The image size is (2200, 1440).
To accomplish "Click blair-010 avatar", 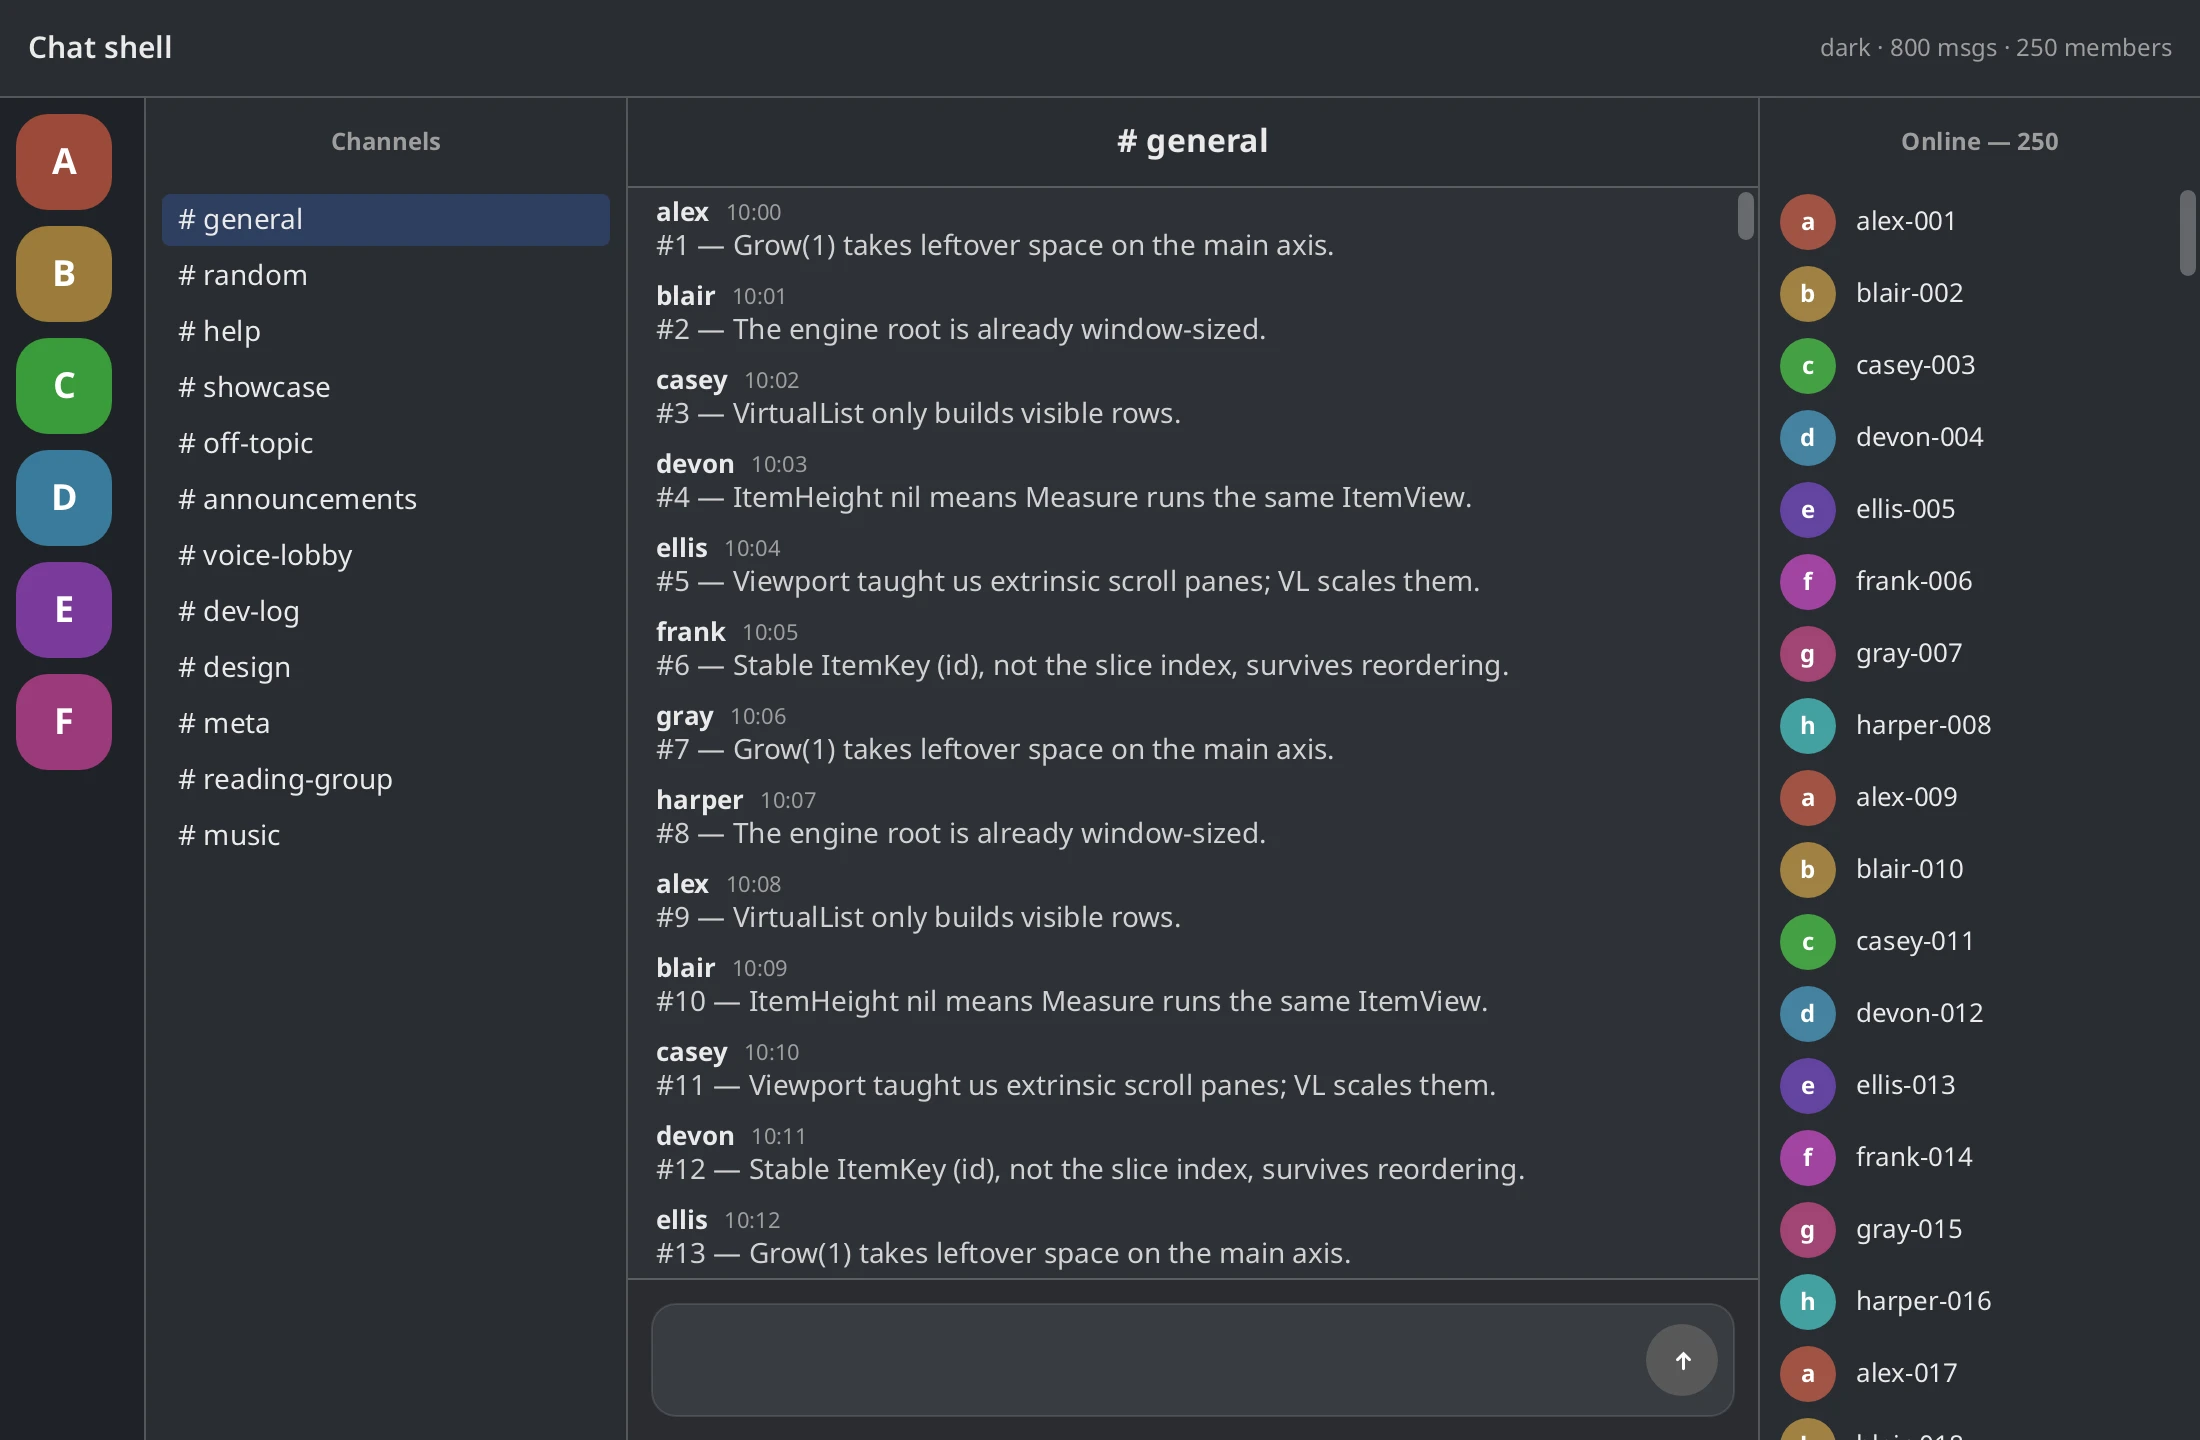I will 1808,870.
